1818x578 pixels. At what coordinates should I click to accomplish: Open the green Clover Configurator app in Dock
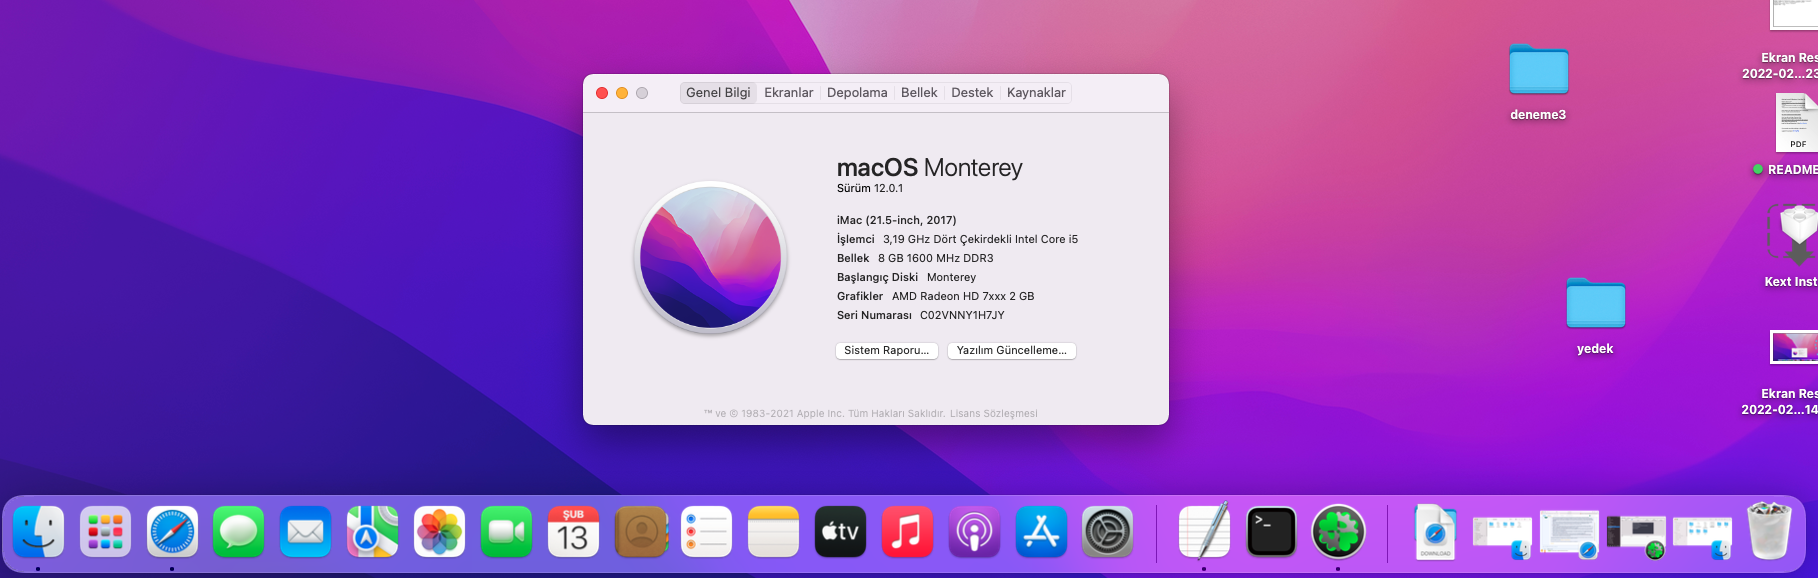tap(1339, 531)
